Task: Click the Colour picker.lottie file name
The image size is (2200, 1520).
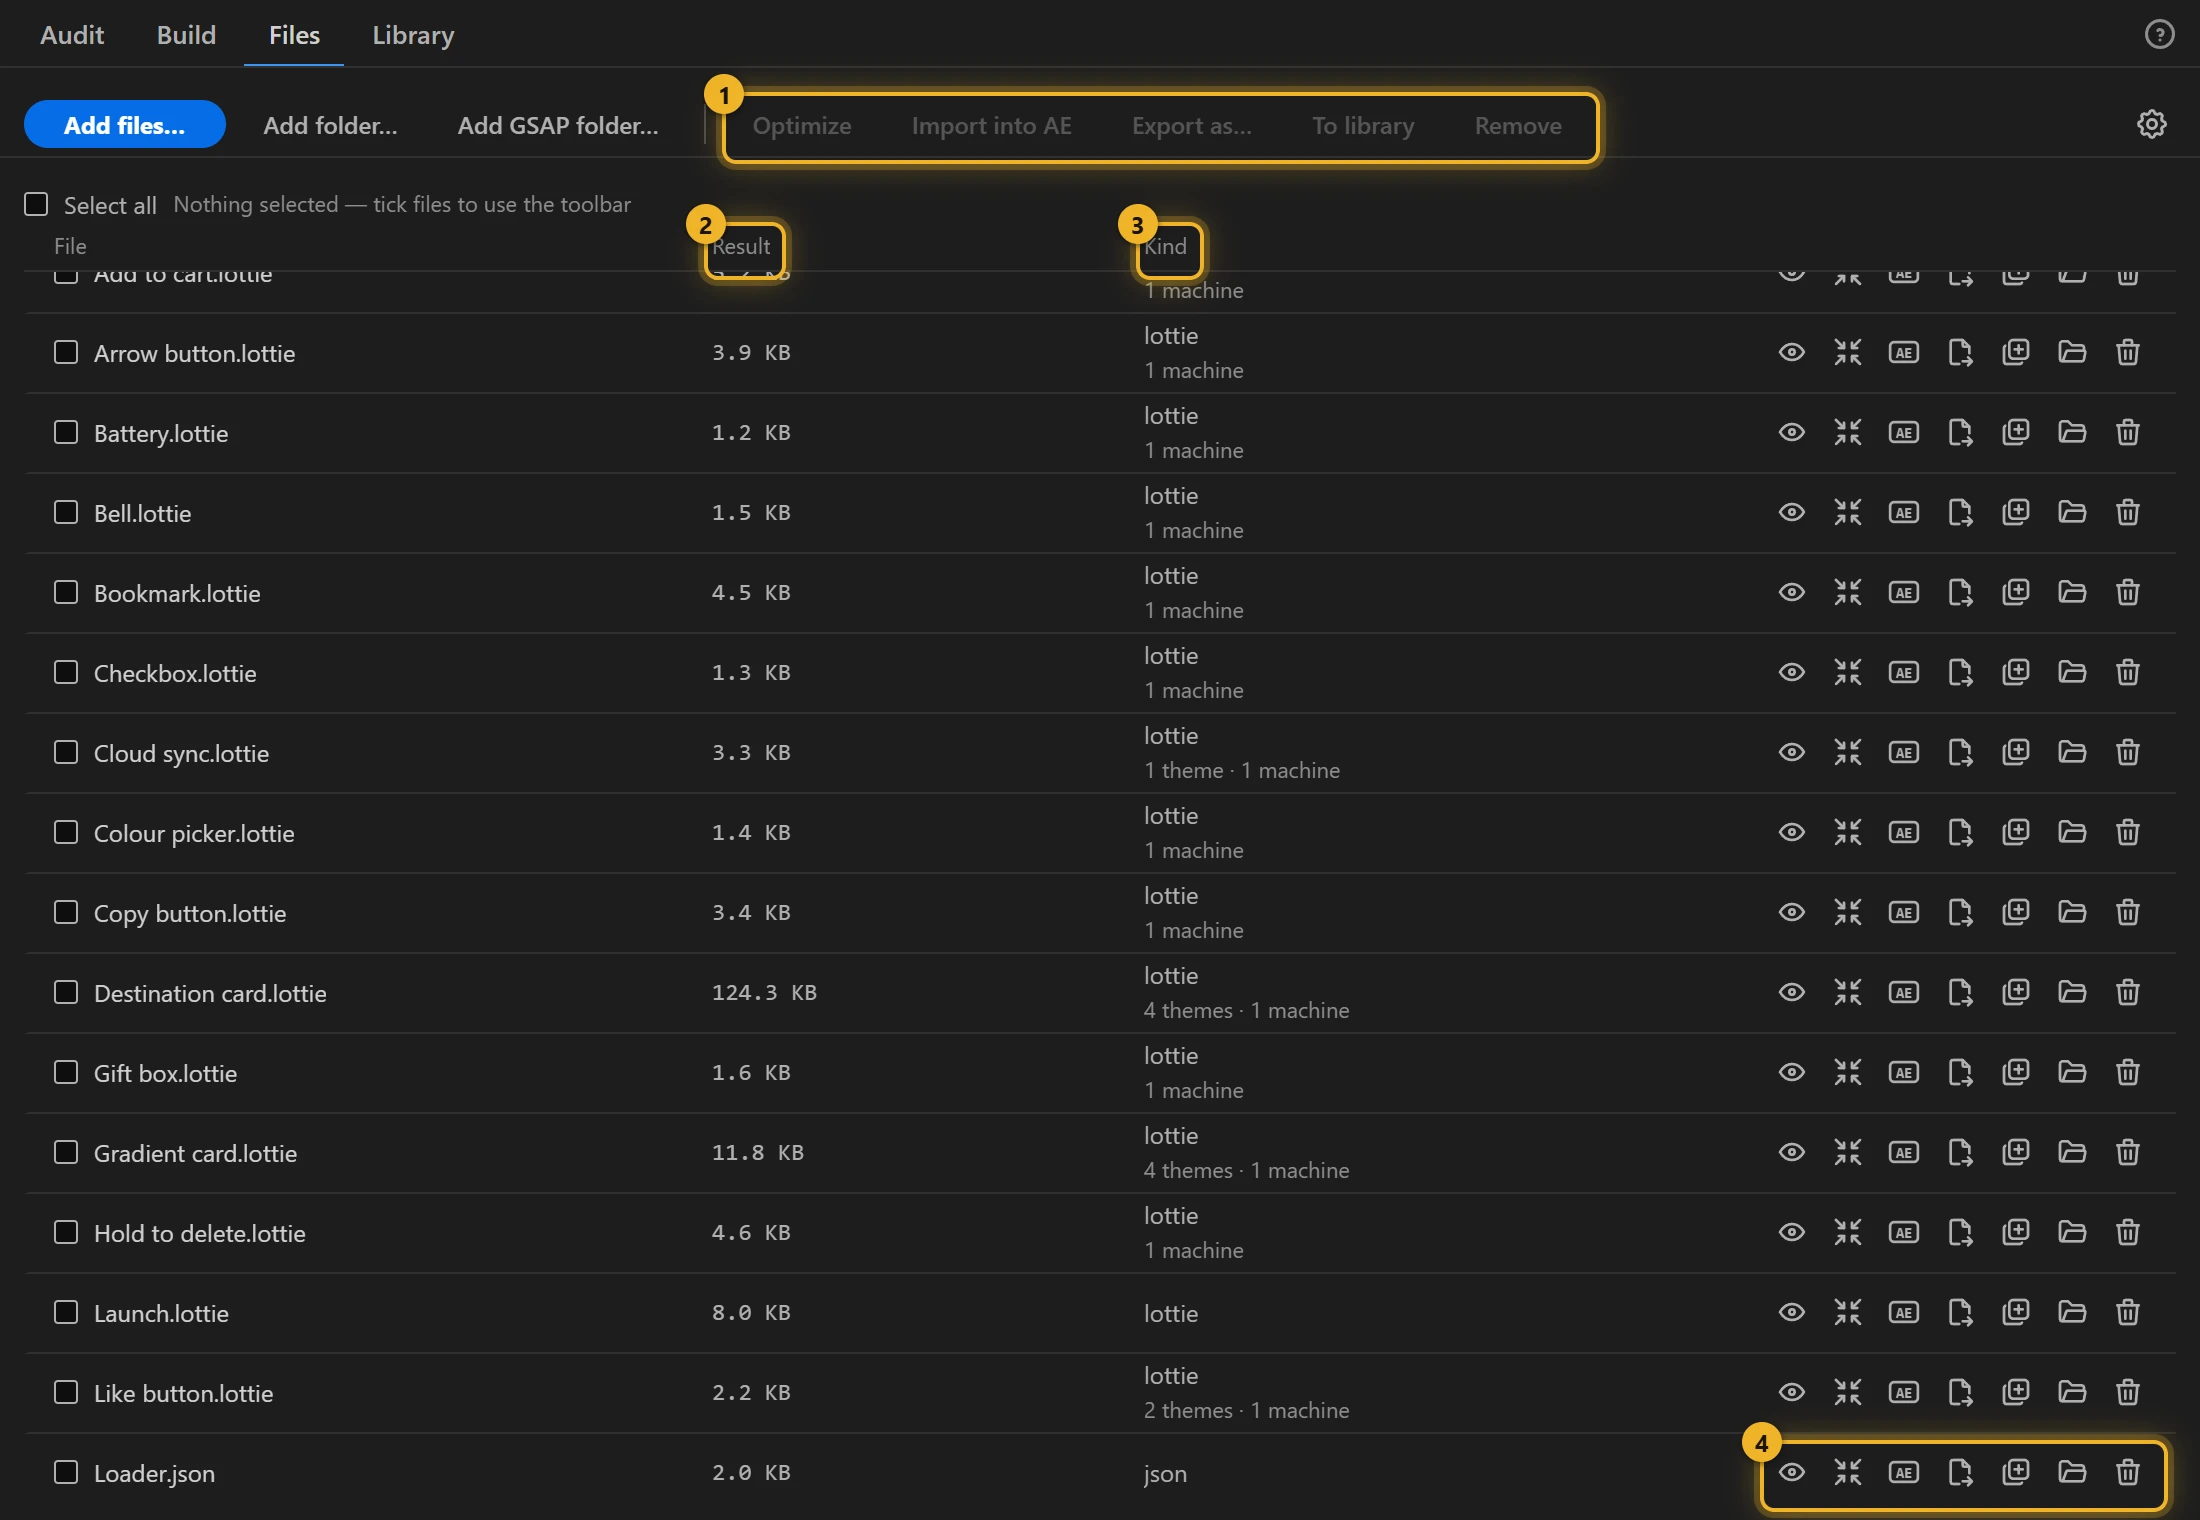Action: click(194, 833)
